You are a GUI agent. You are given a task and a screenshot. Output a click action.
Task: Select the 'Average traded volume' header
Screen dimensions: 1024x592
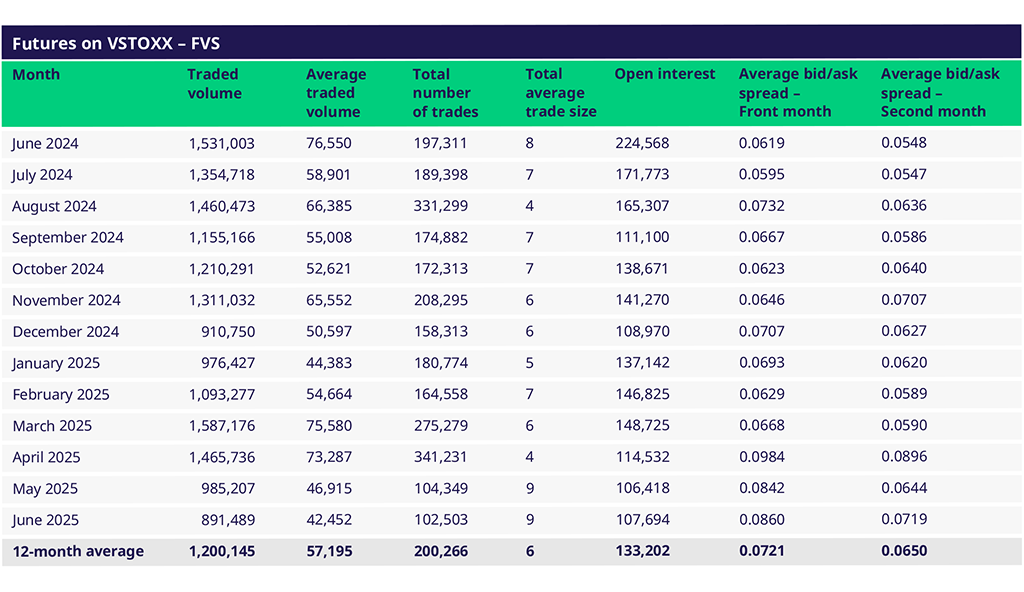[x=336, y=93]
